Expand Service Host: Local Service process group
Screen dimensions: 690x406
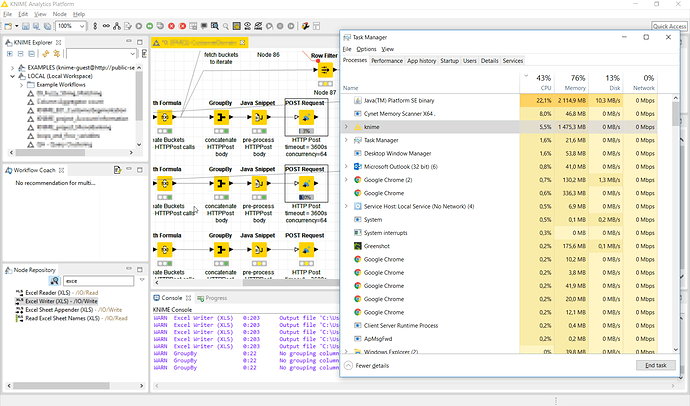pyautogui.click(x=346, y=206)
